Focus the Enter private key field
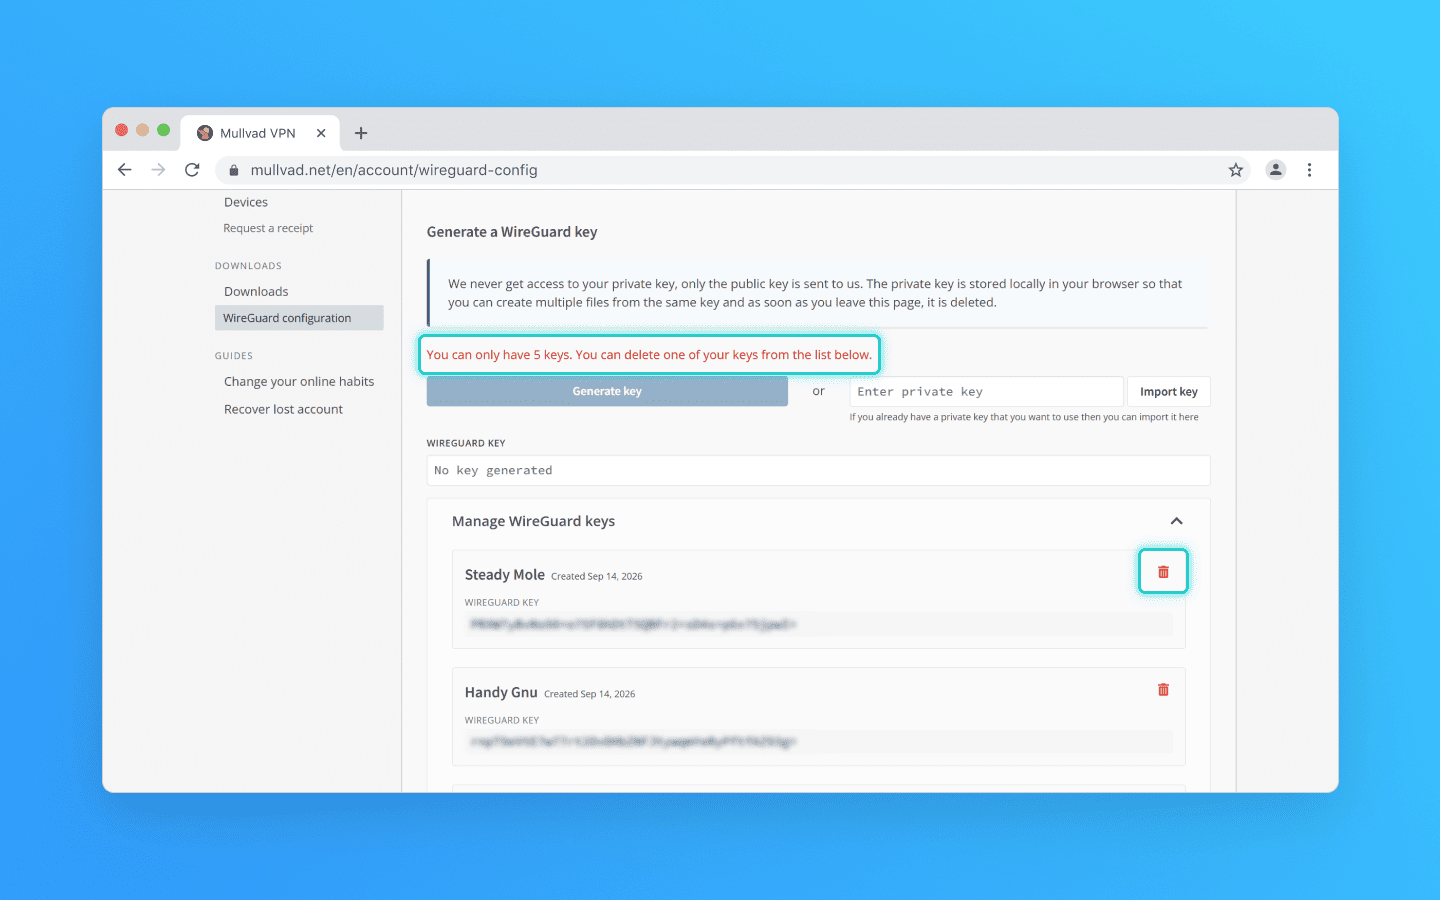Image resolution: width=1440 pixels, height=900 pixels. coord(986,392)
